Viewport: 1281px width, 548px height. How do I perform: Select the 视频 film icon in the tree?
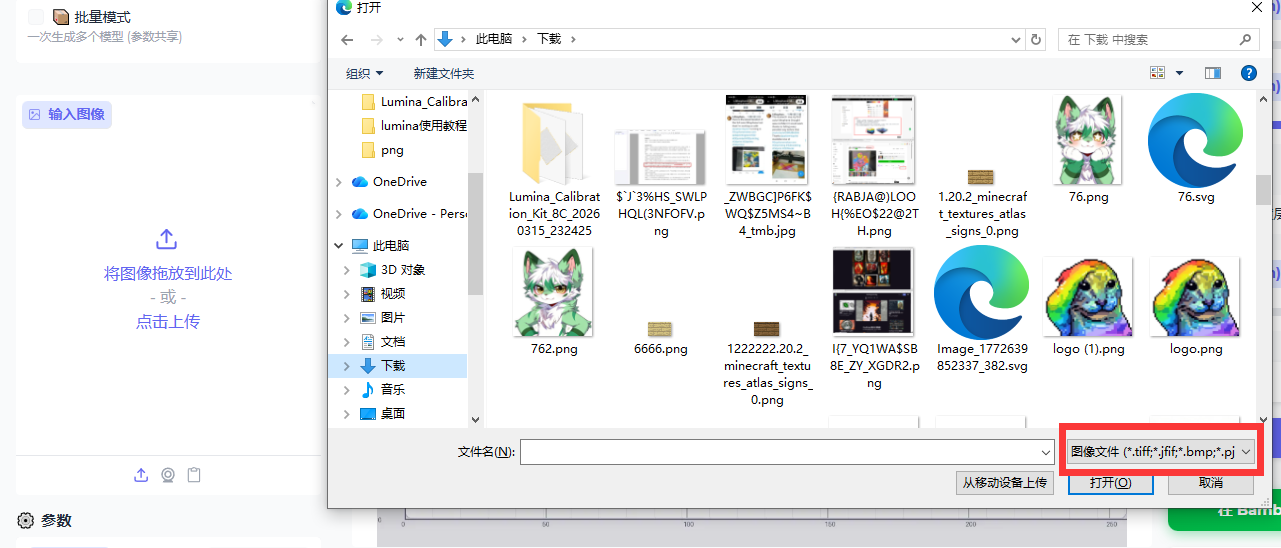[x=368, y=294]
